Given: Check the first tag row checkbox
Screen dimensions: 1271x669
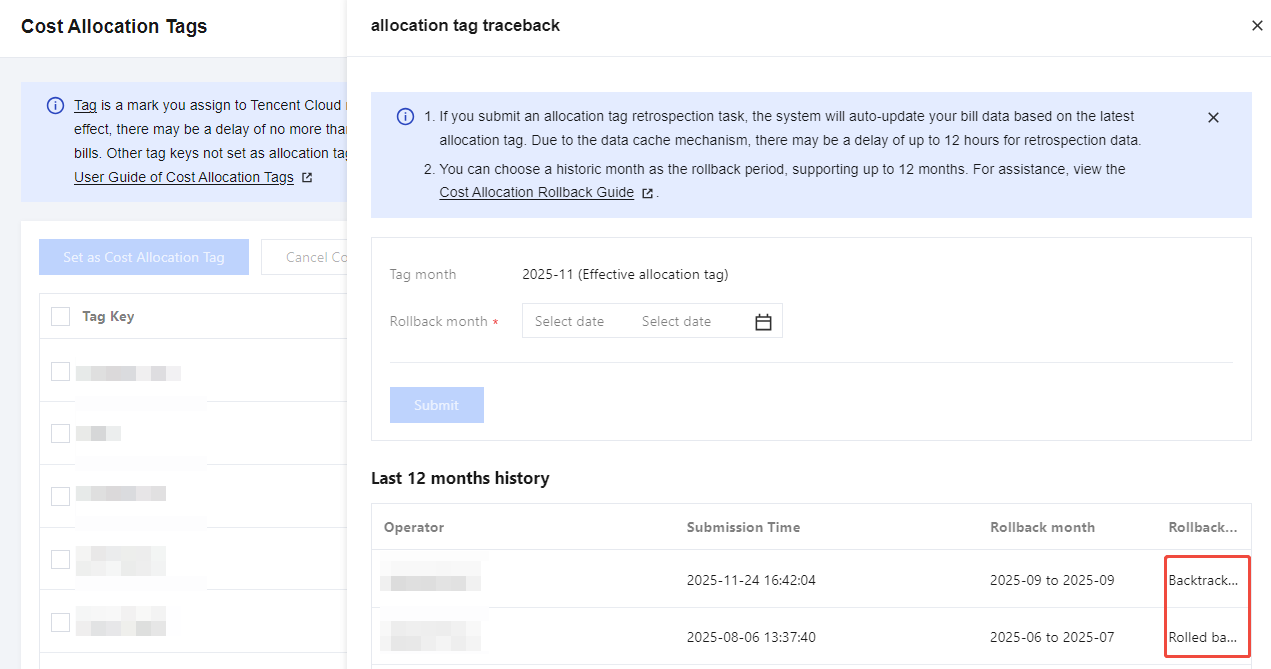Looking at the screenshot, I should pos(61,372).
